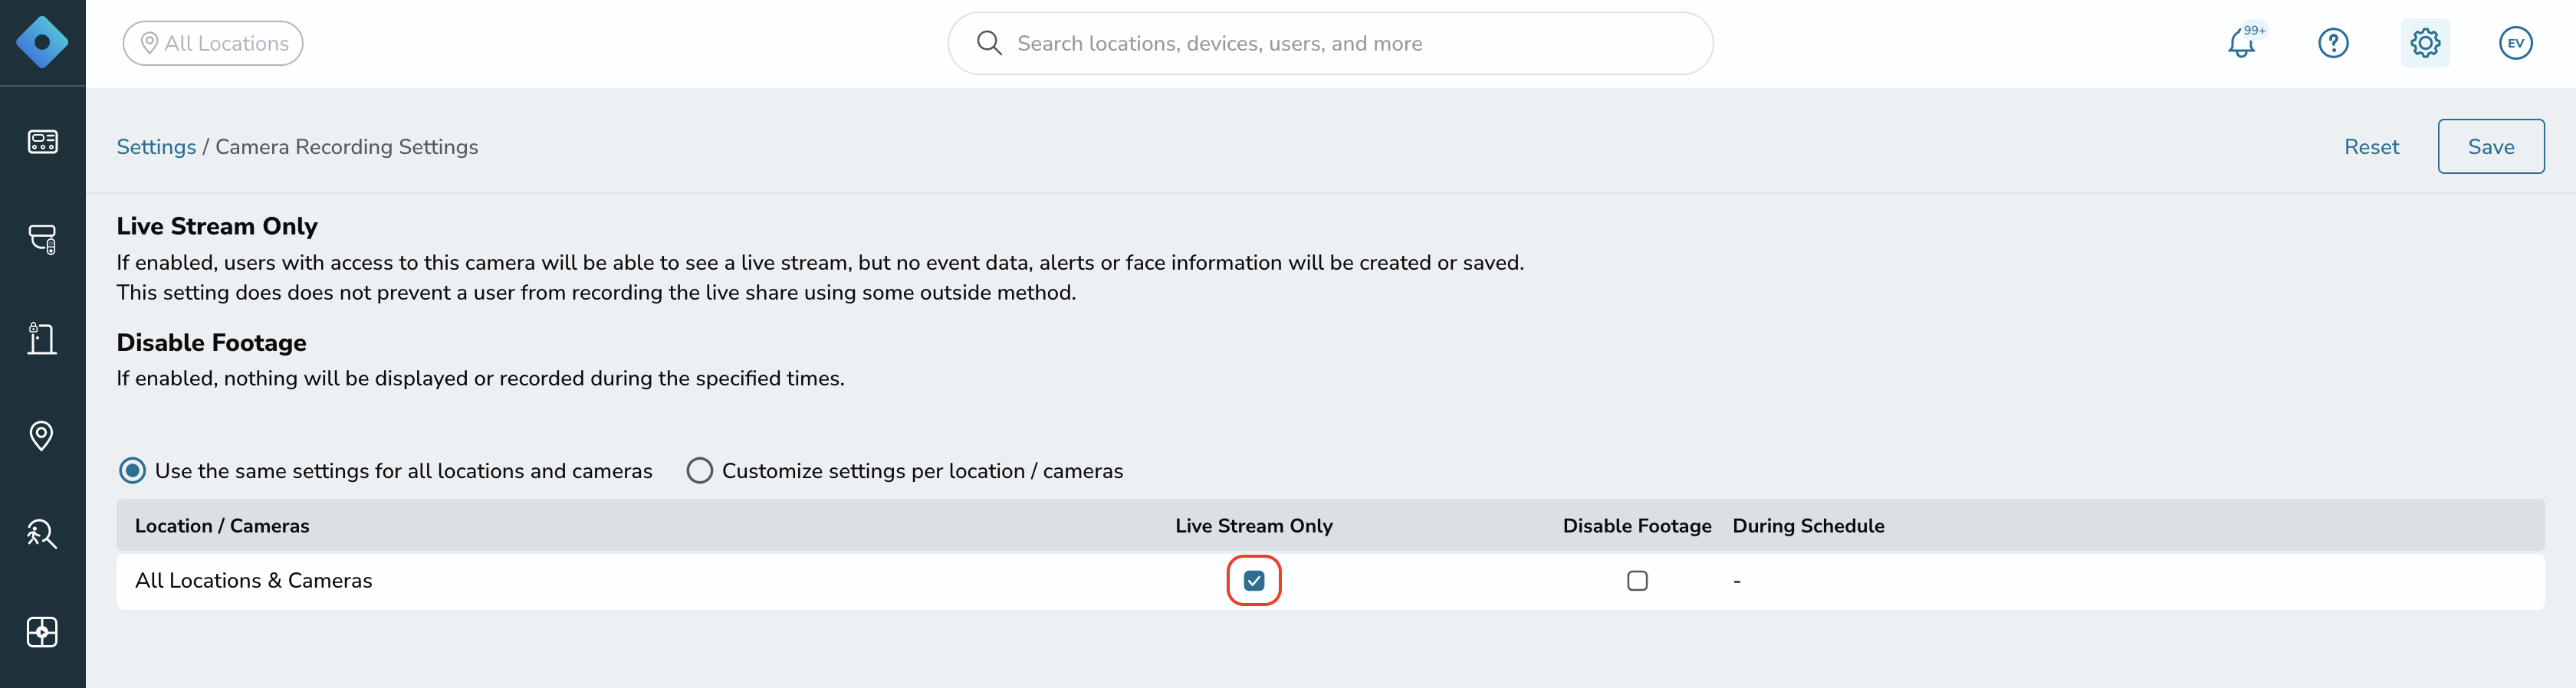Open the cameras icon in the sidebar
This screenshot has width=2576, height=688.
pyautogui.click(x=42, y=239)
